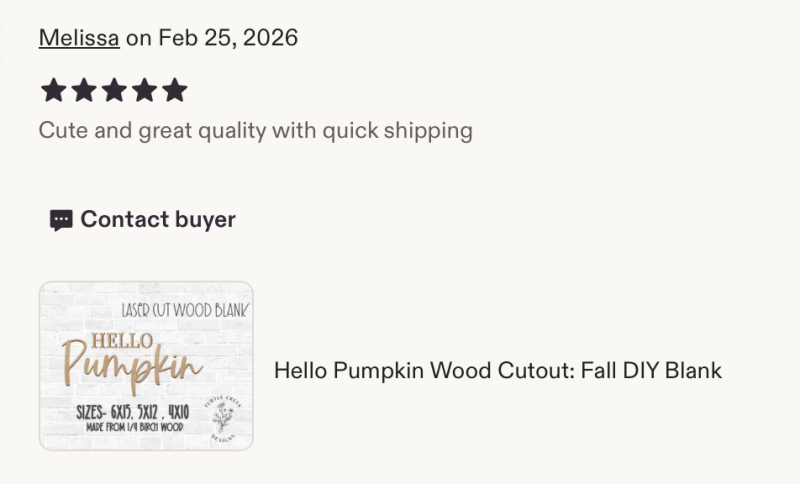
Task: Click the fifth rating star
Action: pyautogui.click(x=175, y=90)
